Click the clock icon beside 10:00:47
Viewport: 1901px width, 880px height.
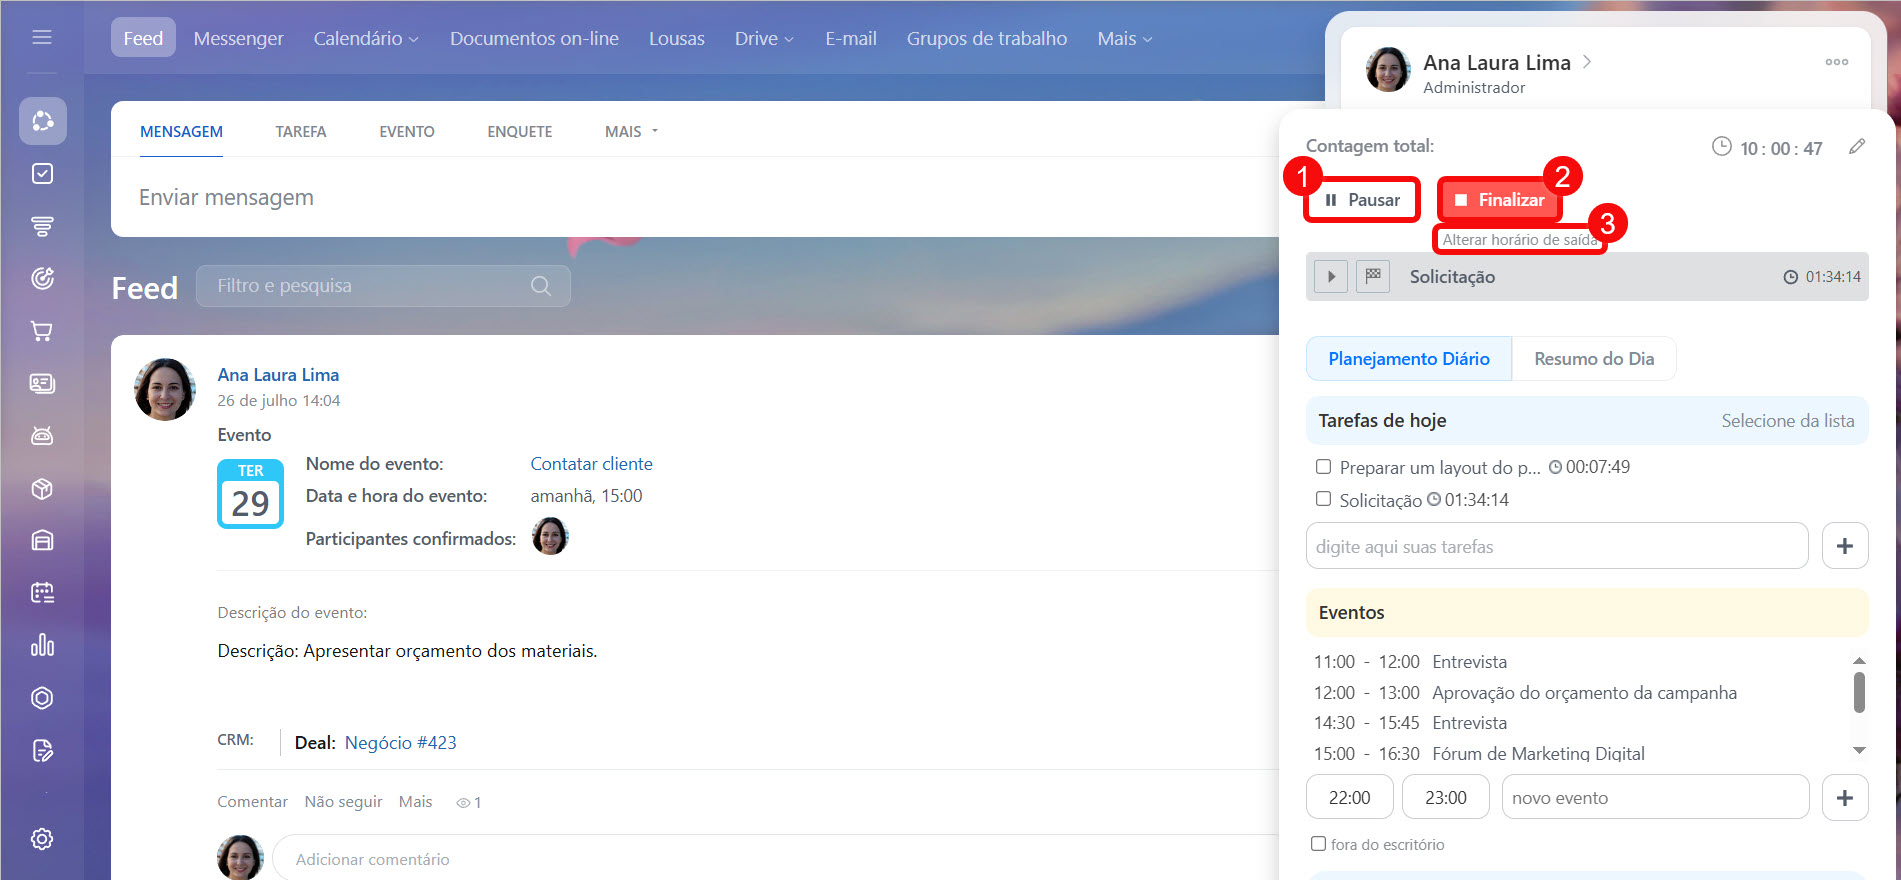[x=1721, y=146]
